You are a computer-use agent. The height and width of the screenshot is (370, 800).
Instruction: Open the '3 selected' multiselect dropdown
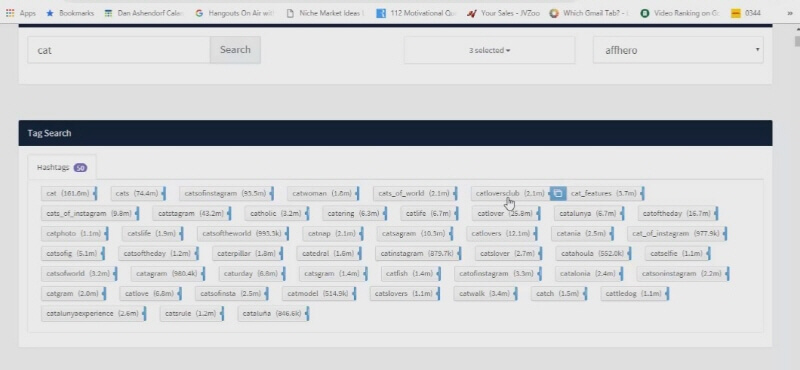(x=489, y=50)
